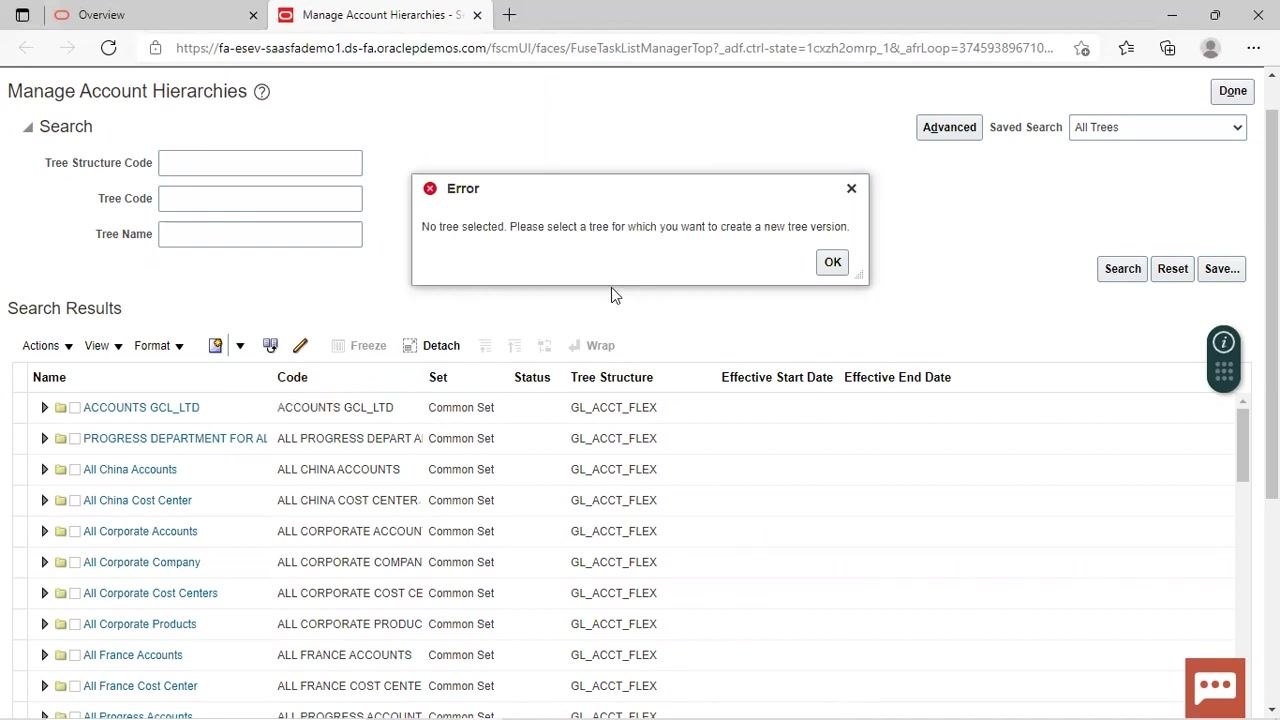Click the Wrap toolbar button
Viewport: 1280px width, 720px height.
[x=591, y=345]
